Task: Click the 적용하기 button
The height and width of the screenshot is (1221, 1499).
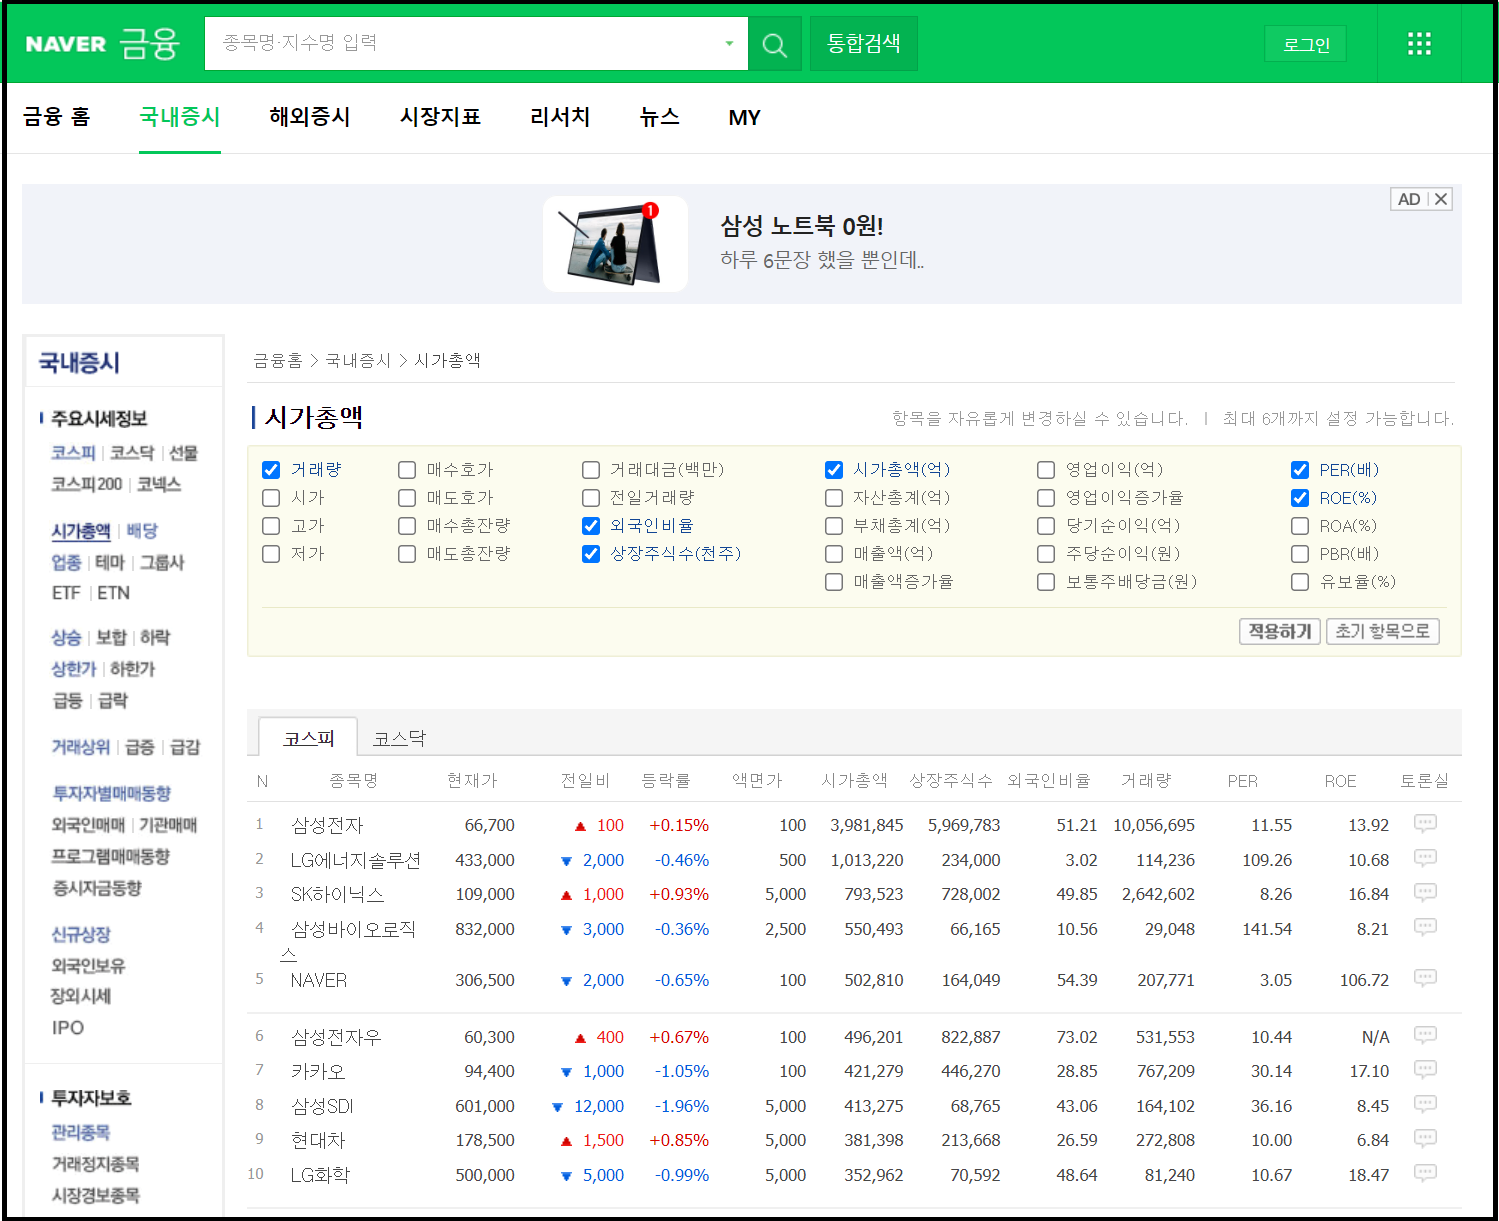Action: (1280, 631)
